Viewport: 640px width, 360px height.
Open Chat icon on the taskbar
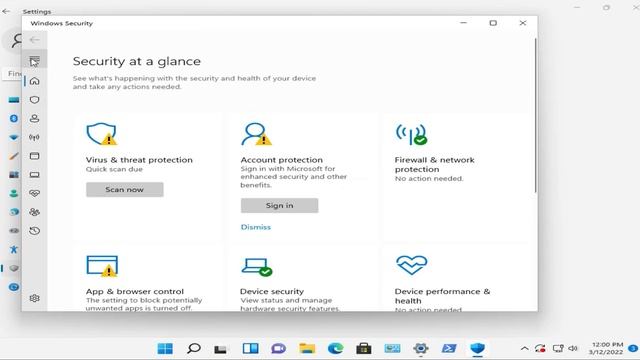(x=278, y=348)
